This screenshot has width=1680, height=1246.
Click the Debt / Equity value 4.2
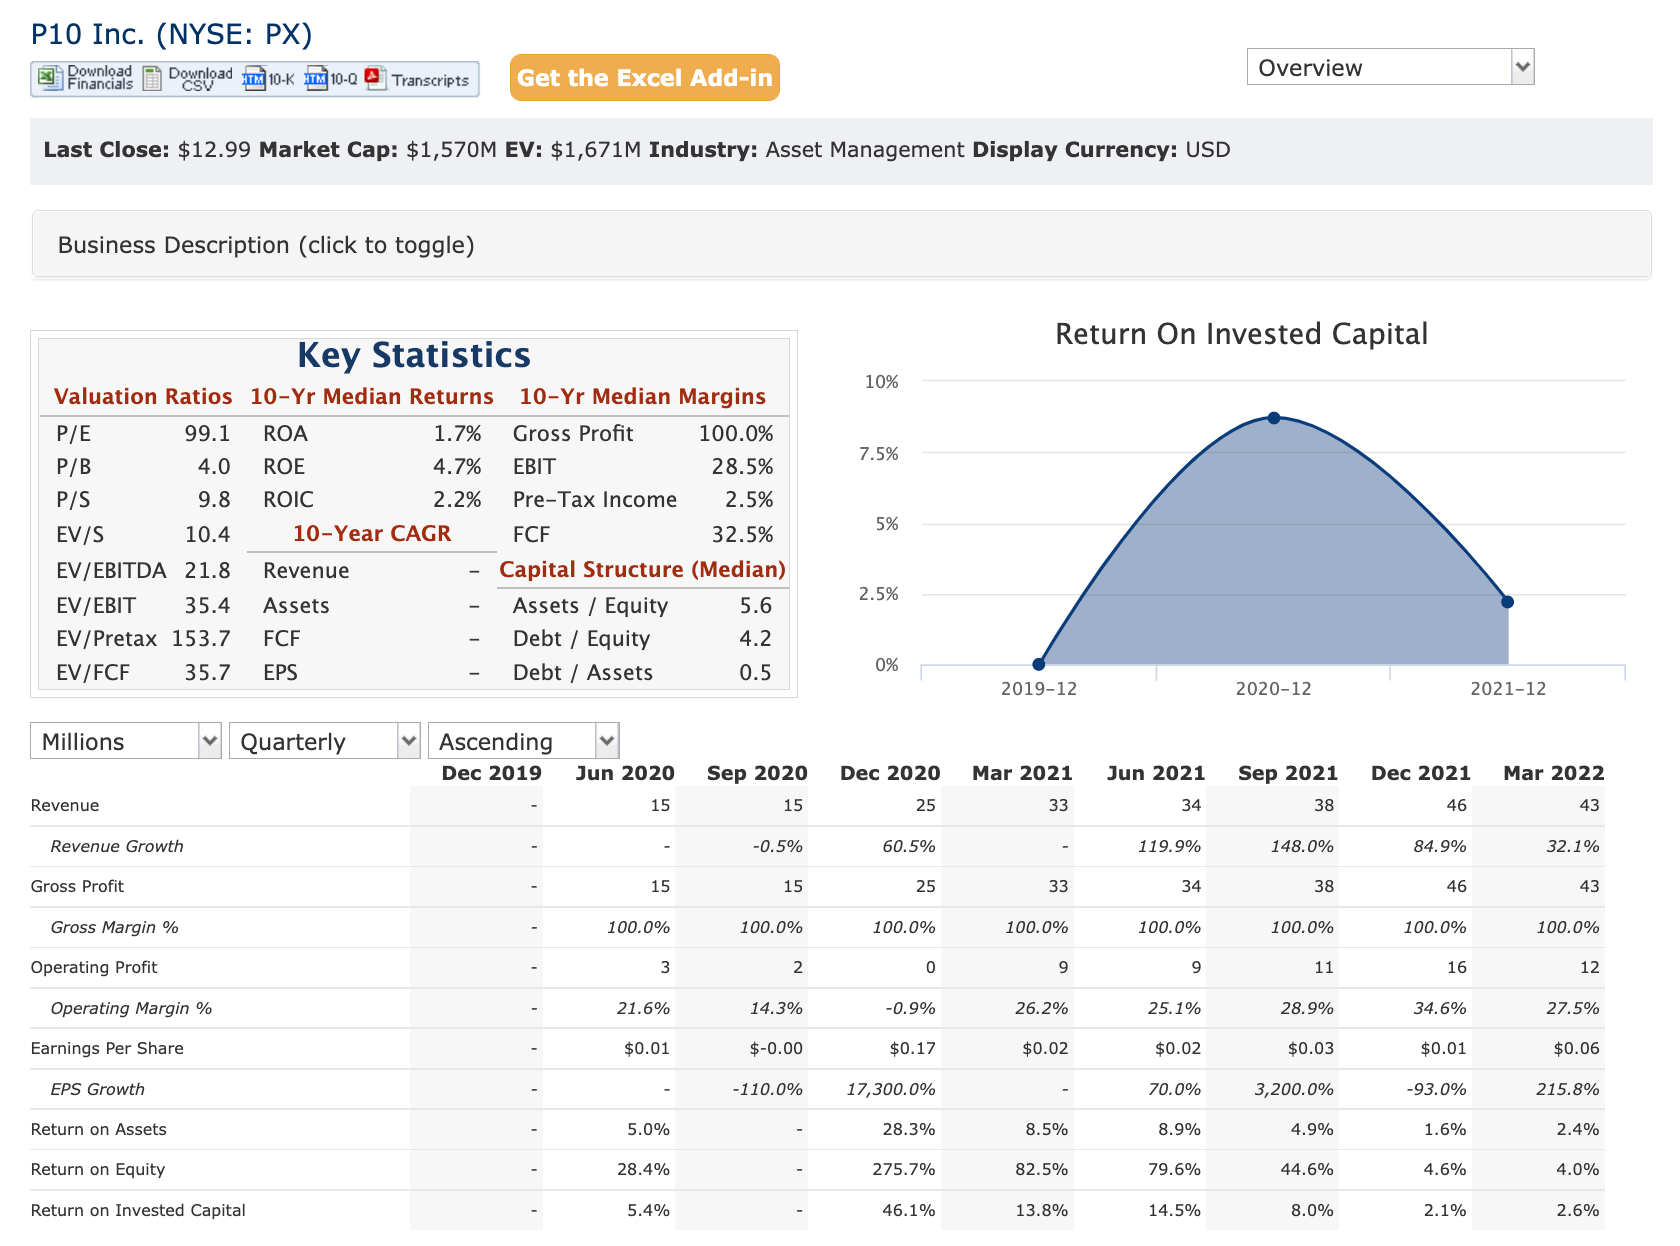755,638
